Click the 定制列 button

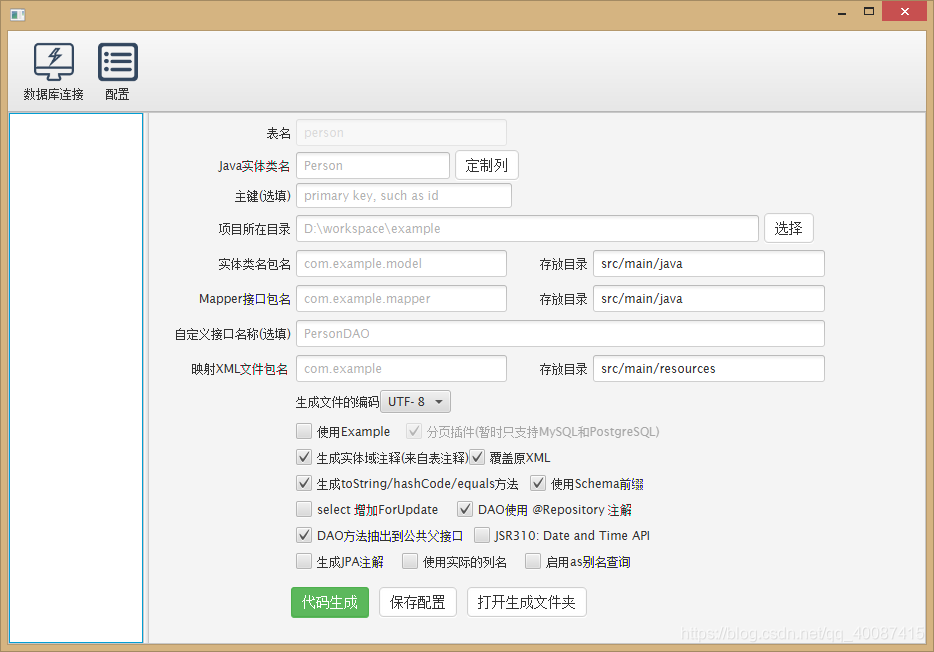pyautogui.click(x=486, y=164)
